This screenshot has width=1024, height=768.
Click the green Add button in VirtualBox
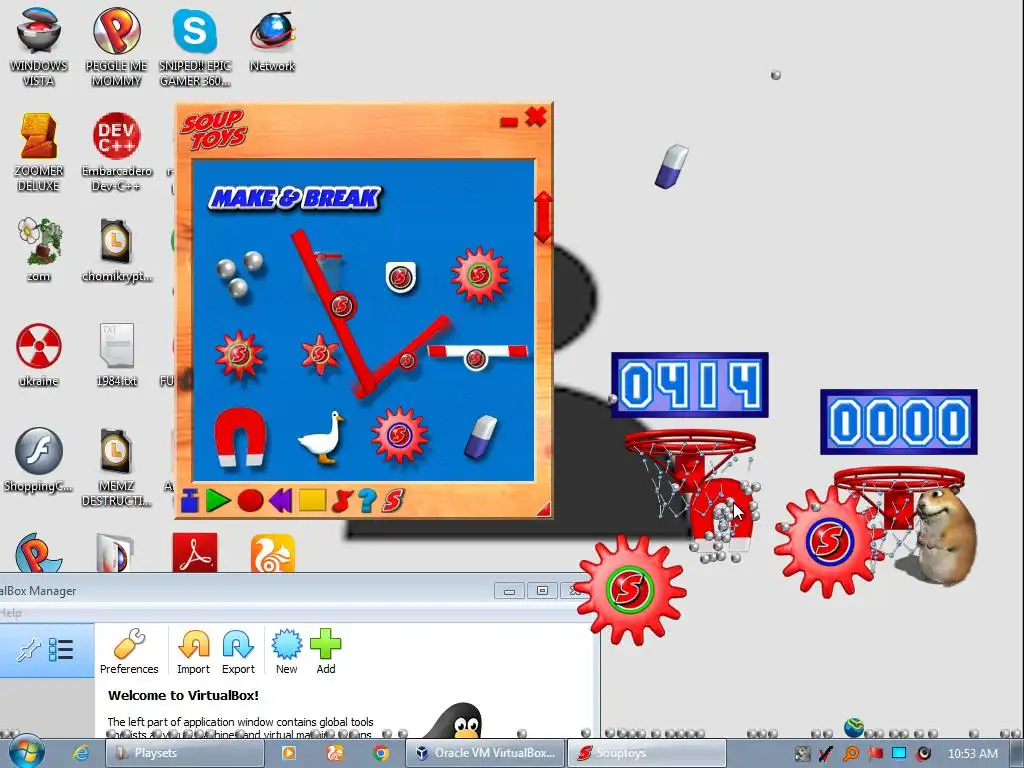pyautogui.click(x=326, y=650)
